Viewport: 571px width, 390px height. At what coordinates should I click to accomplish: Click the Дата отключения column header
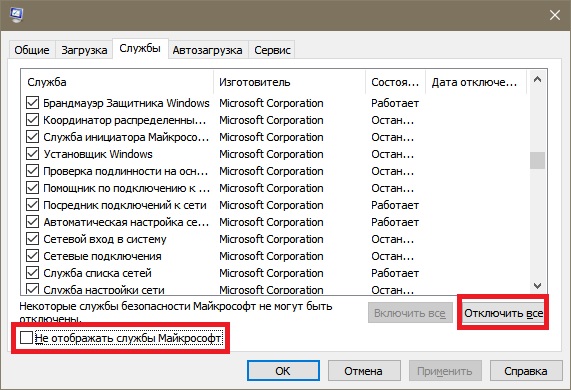coord(476,82)
